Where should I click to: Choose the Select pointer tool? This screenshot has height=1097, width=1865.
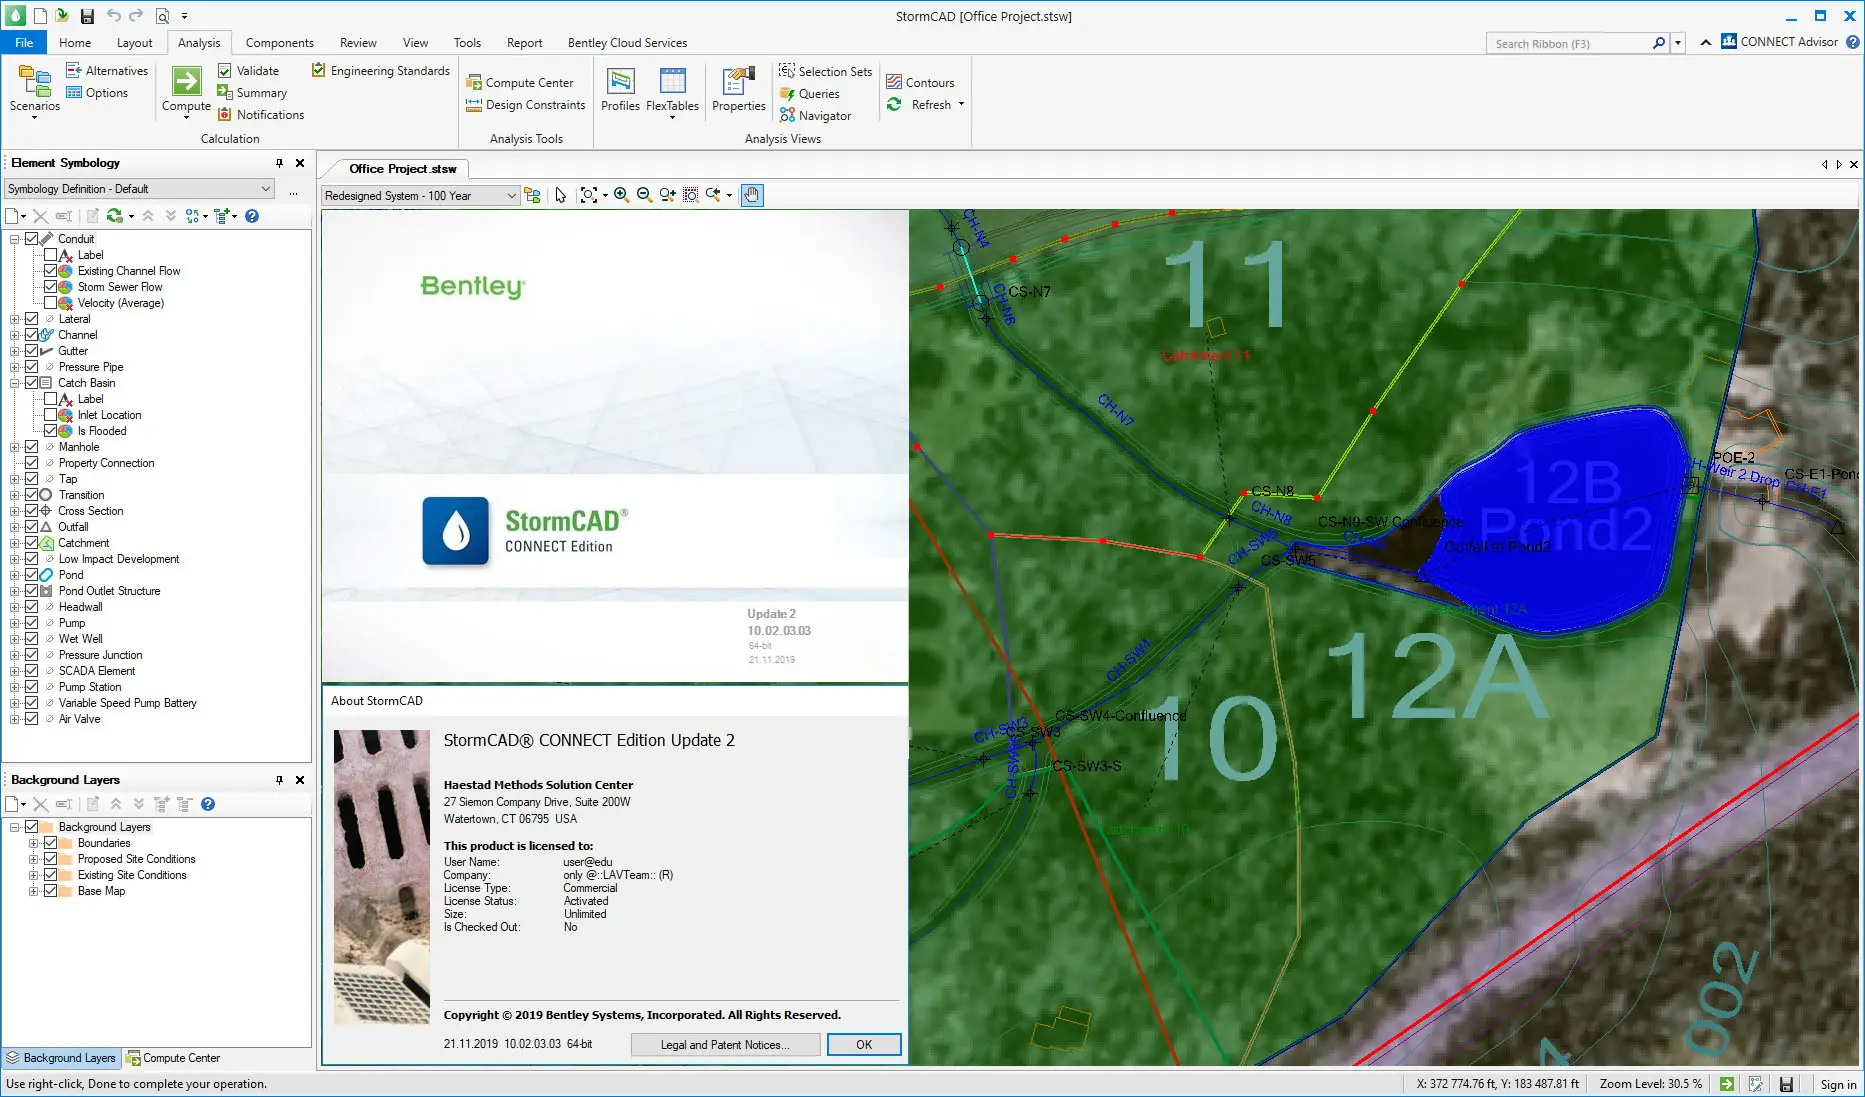click(x=561, y=195)
